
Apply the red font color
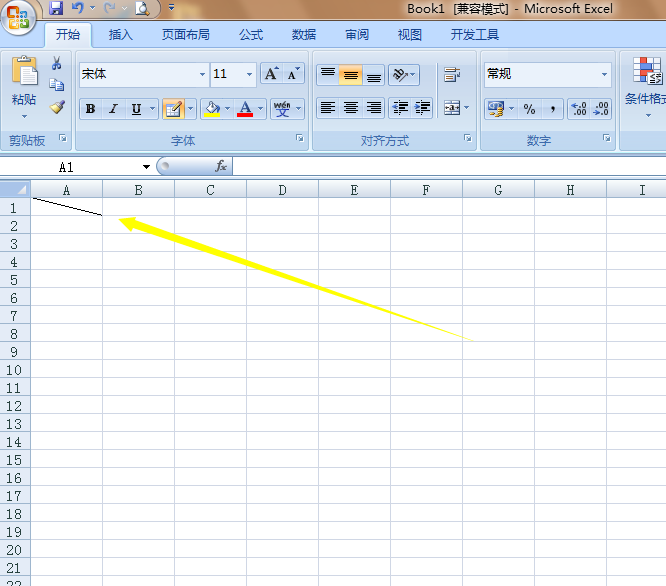click(245, 109)
